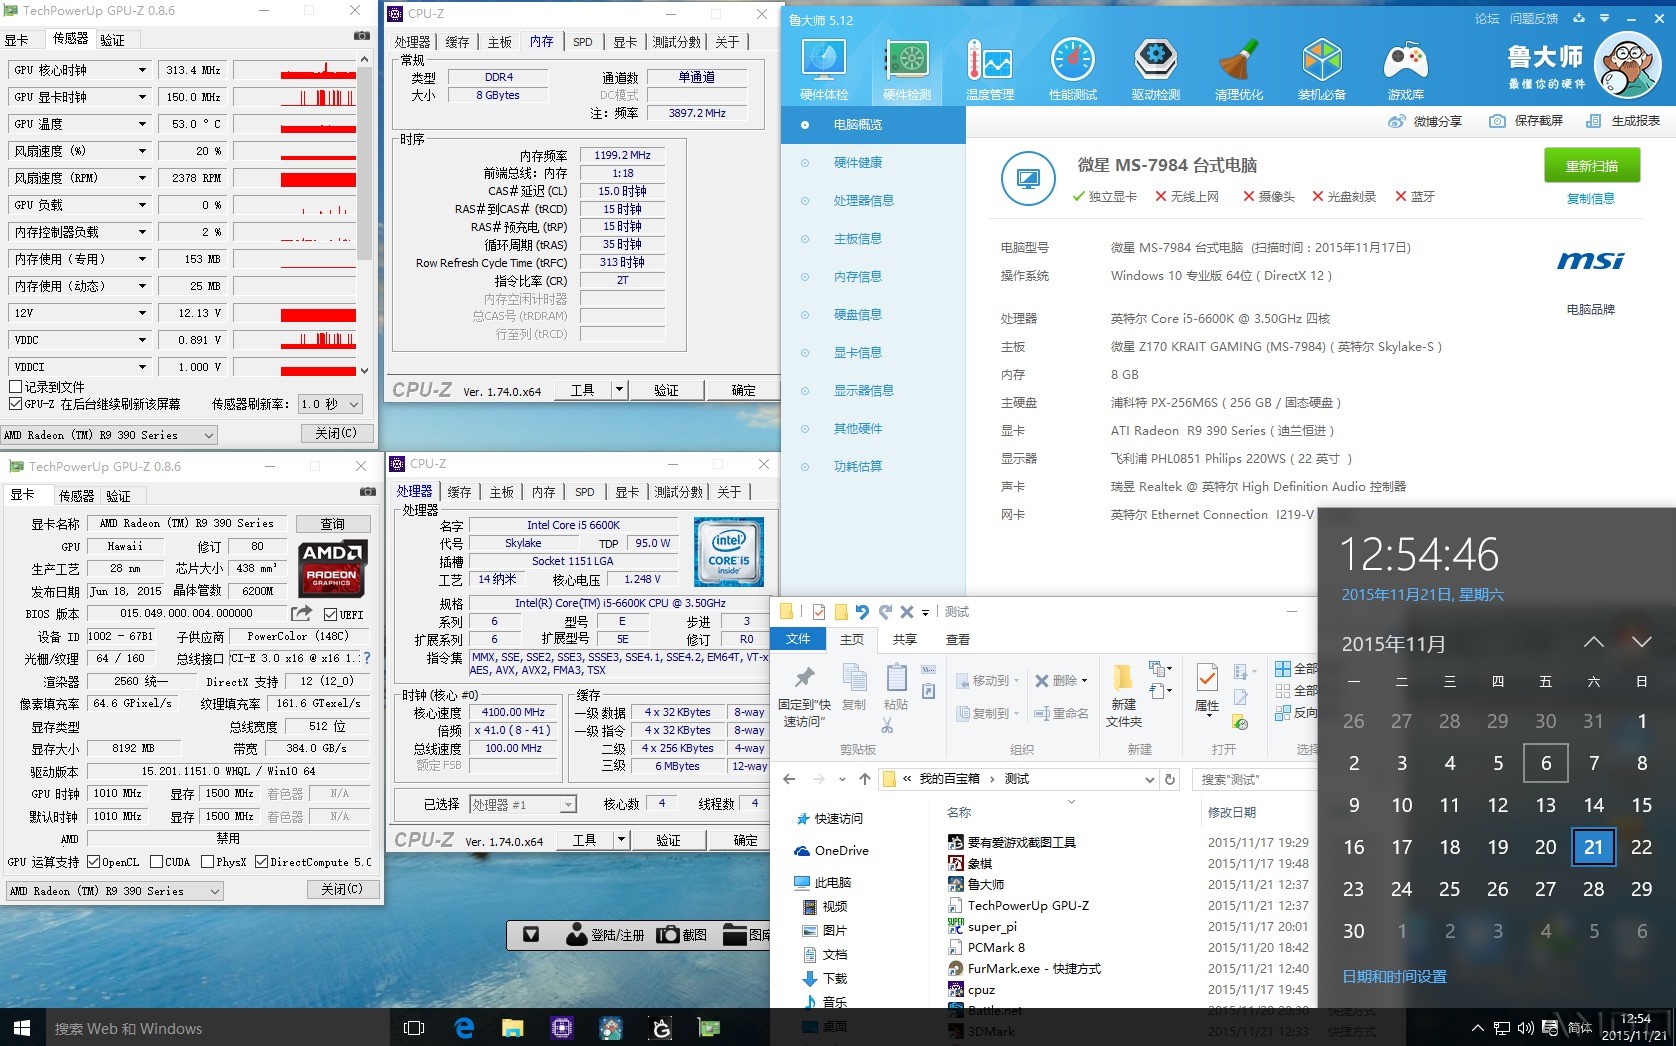The width and height of the screenshot is (1676, 1046).
Task: Open 驱动检测 driver detection icon
Action: pos(1156,70)
